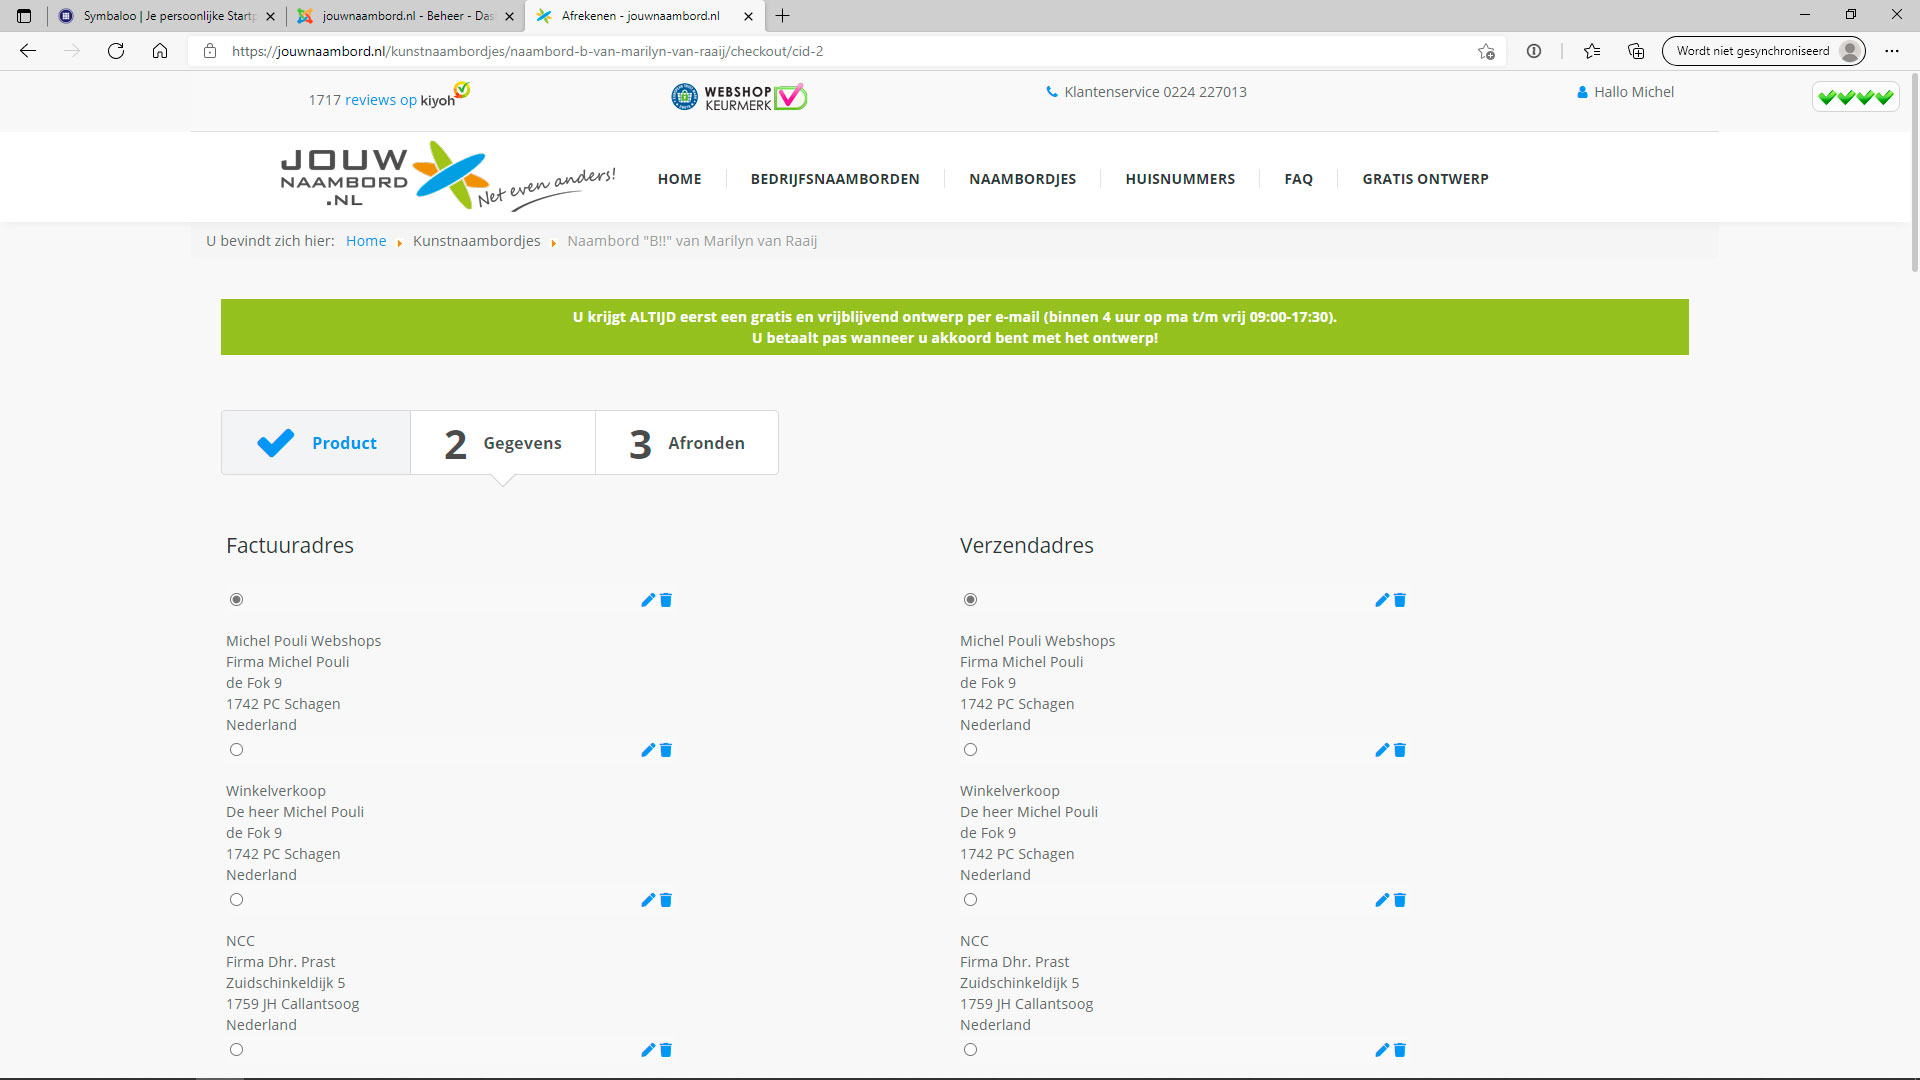Select Michel Pouli Webshops as Verzendadres
Image resolution: width=1920 pixels, height=1080 pixels.
pos(970,600)
